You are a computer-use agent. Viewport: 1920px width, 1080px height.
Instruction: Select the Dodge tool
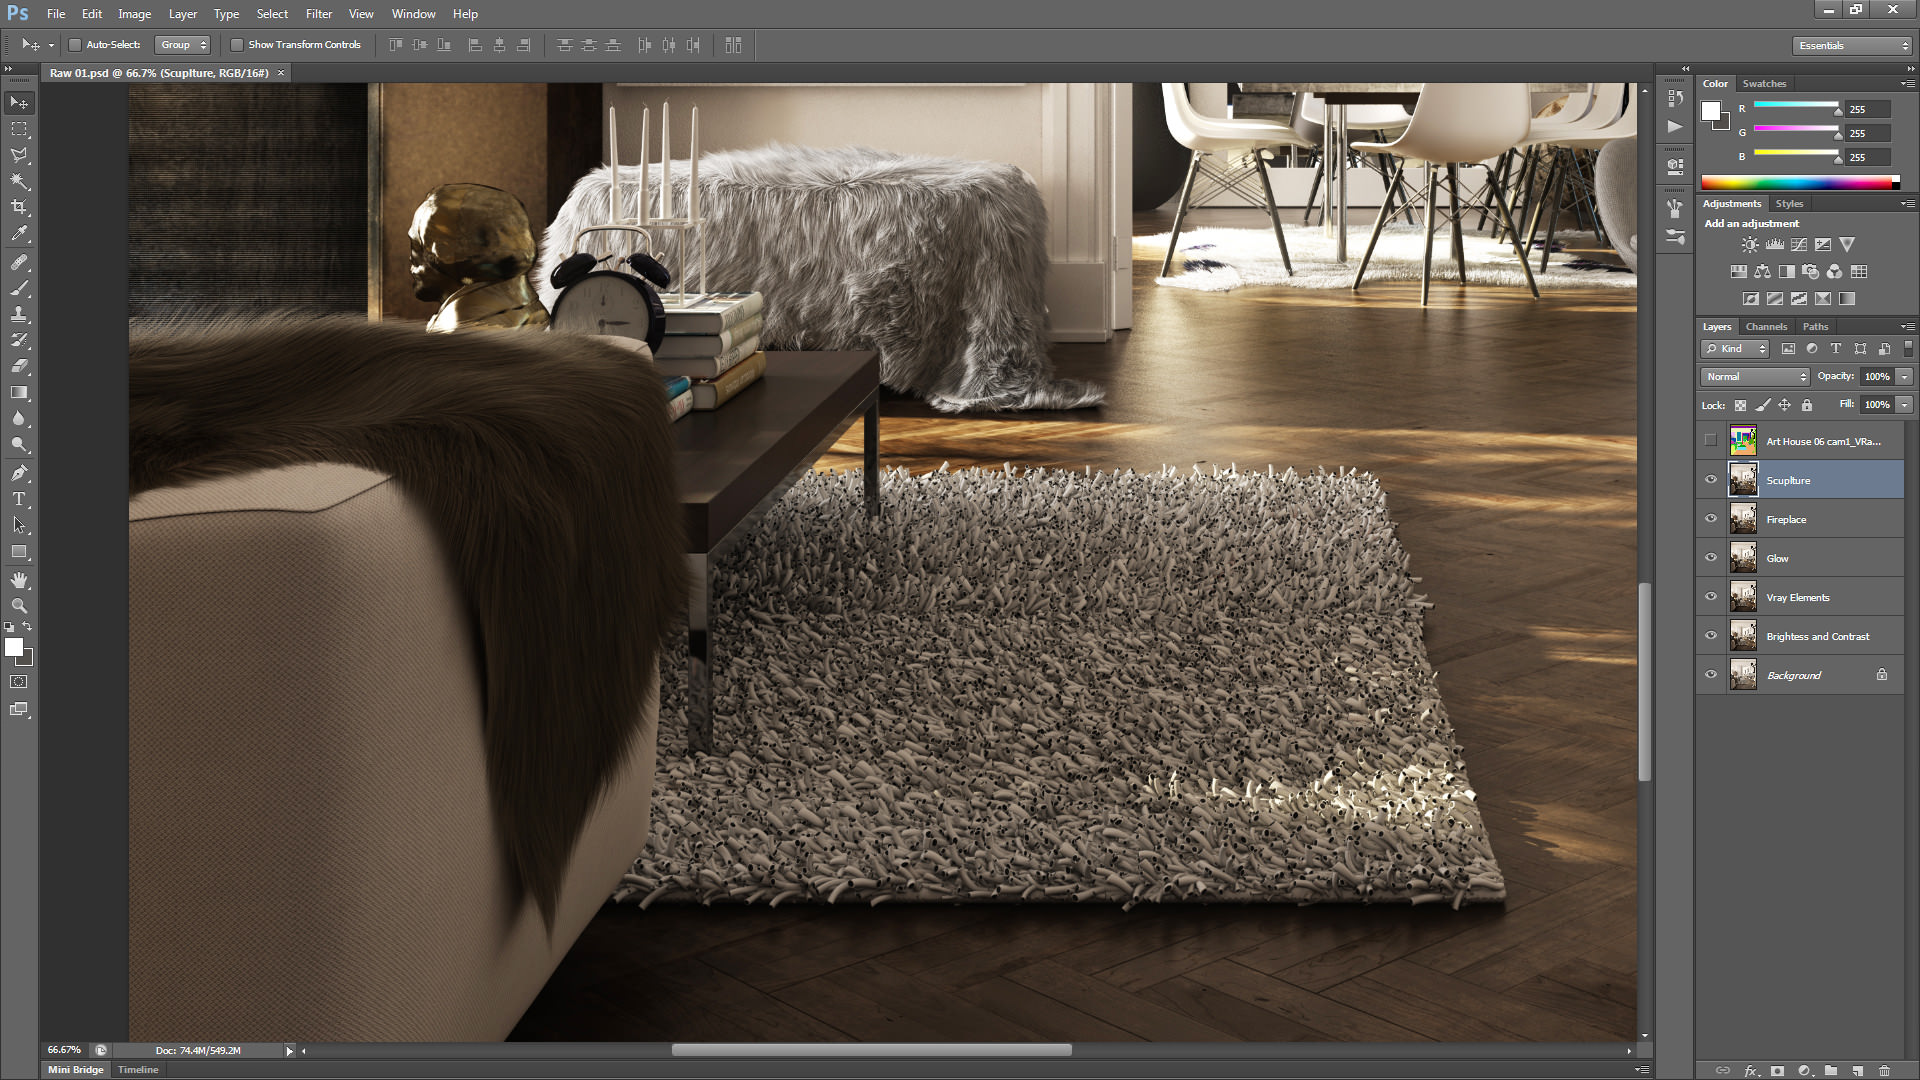19,444
